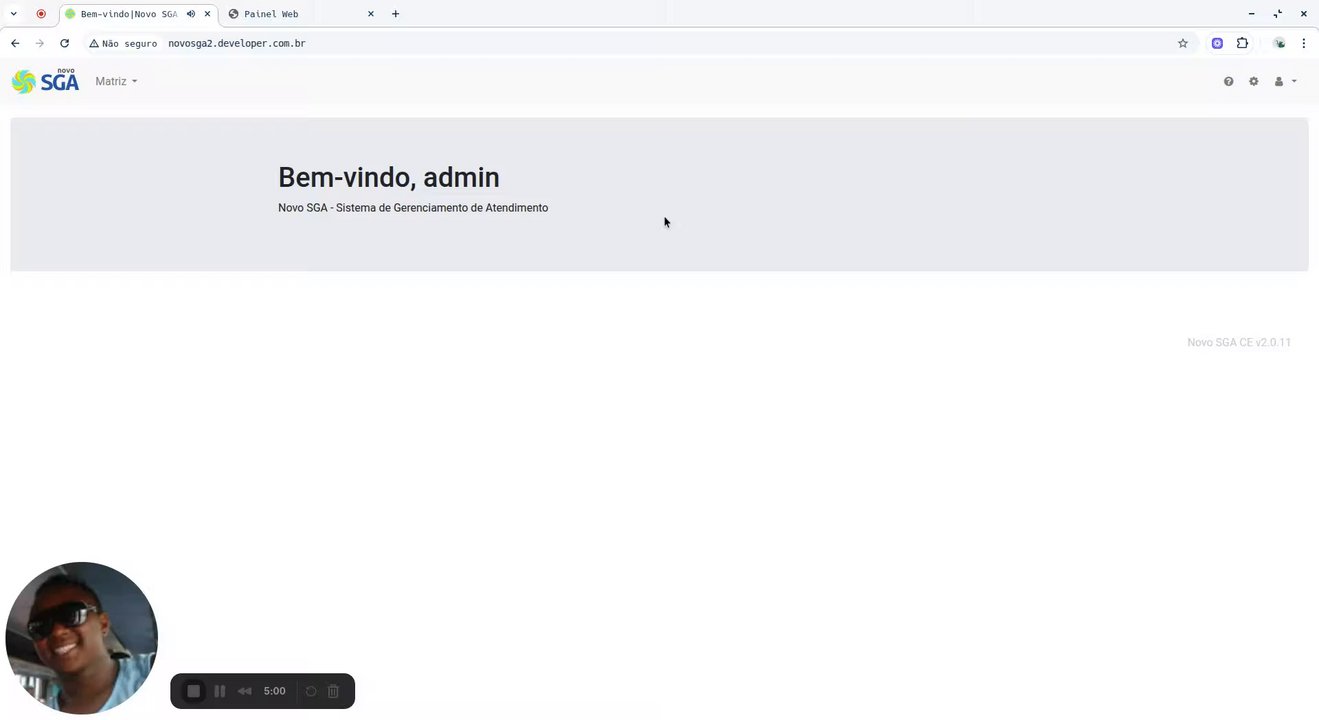Open Chrome's three-dot menu
The width and height of the screenshot is (1319, 720).
1304,44
